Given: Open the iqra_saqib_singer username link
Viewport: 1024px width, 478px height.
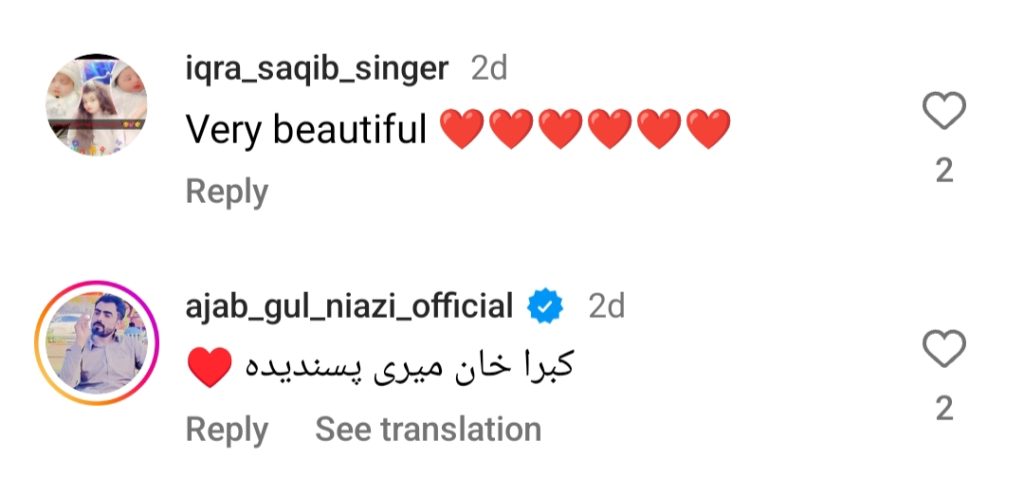Looking at the screenshot, I should (317, 69).
